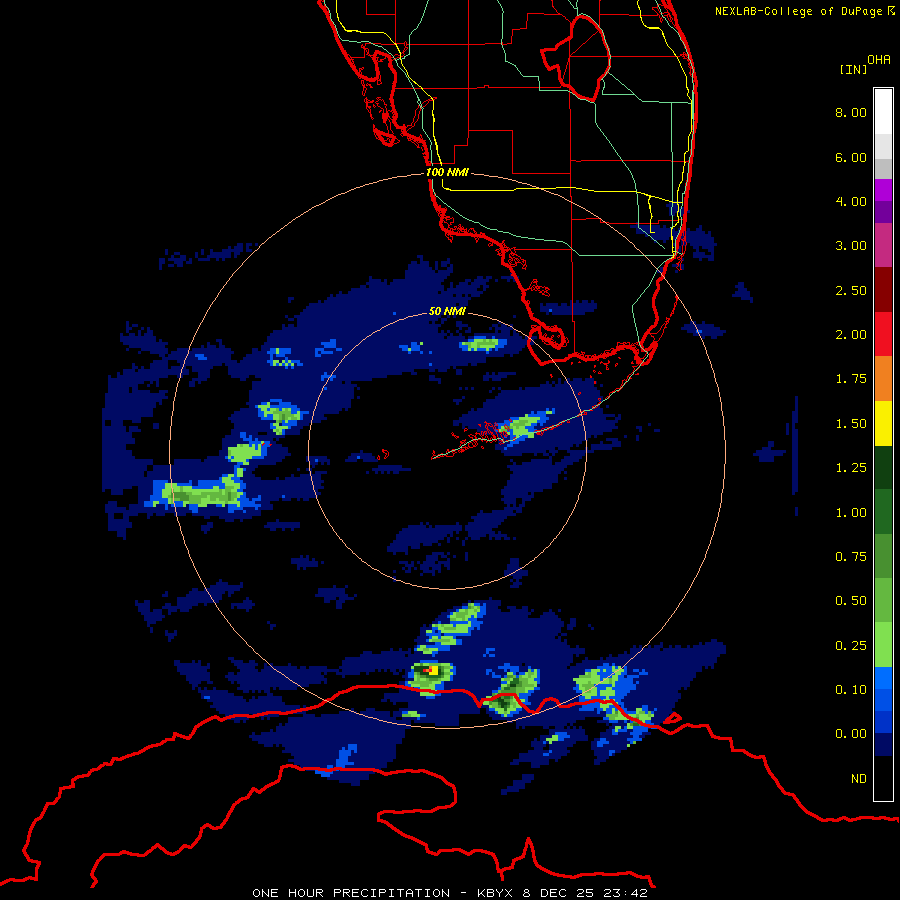Screen dimensions: 900x900
Task: Click the '8.00' legend value
Action: tap(851, 112)
